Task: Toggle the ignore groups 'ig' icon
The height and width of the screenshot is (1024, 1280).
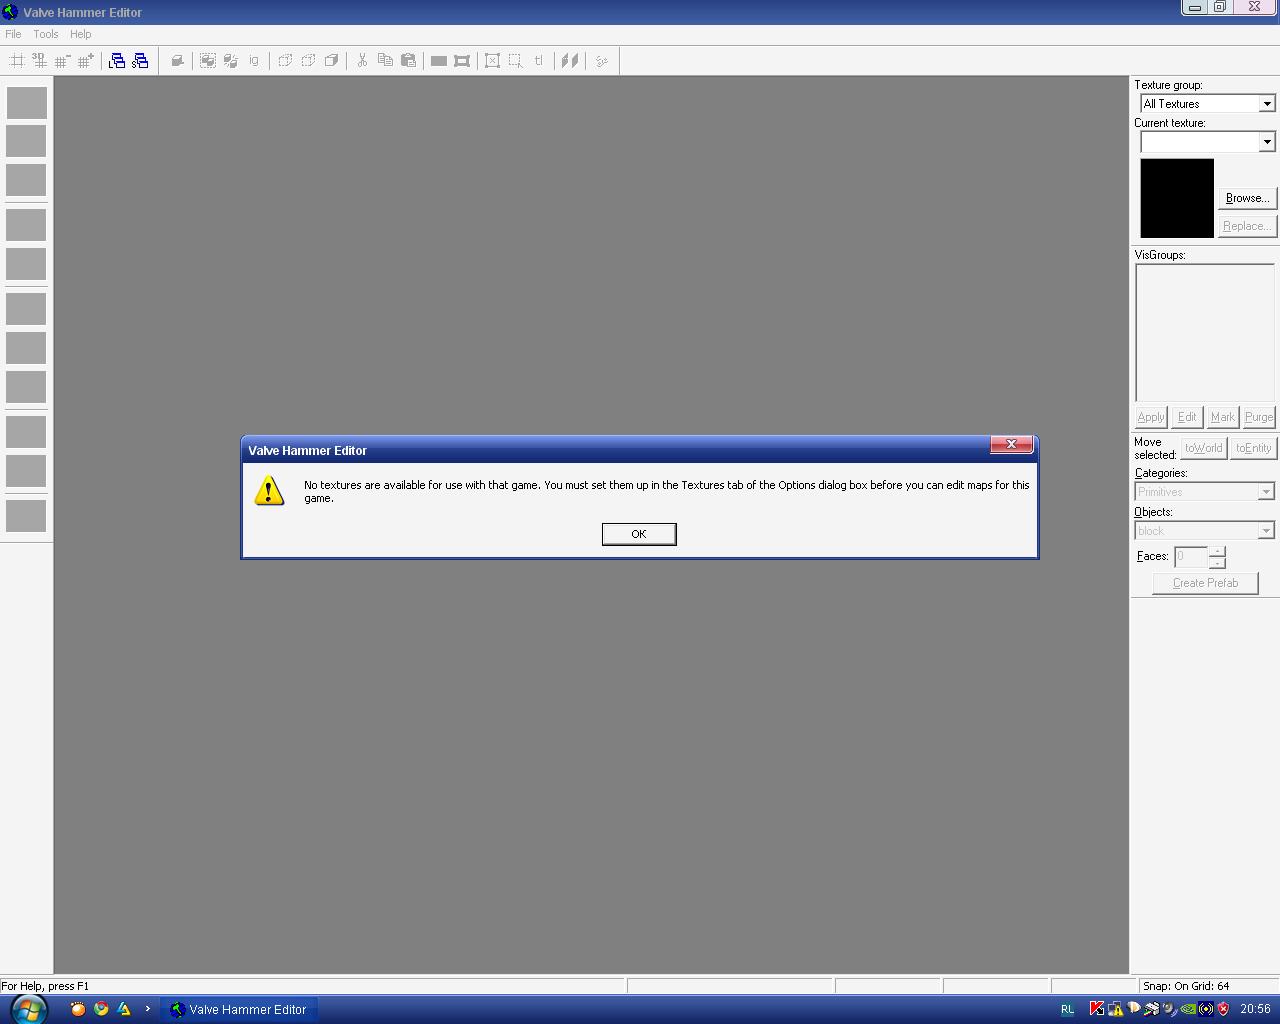Action: pyautogui.click(x=254, y=61)
